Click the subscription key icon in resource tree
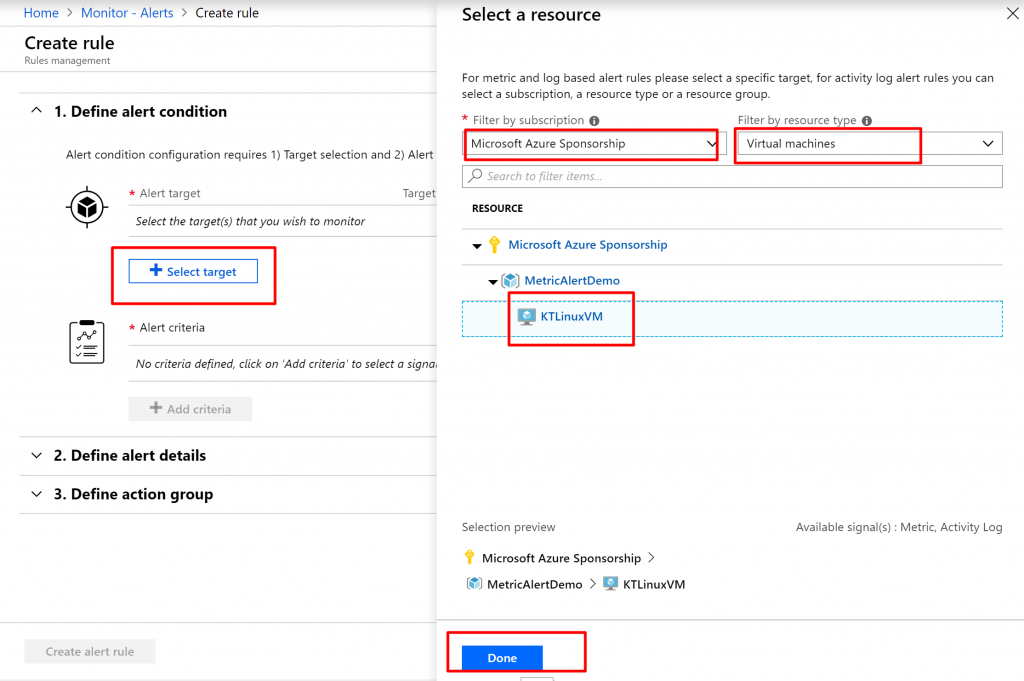This screenshot has width=1024, height=681. coord(494,245)
